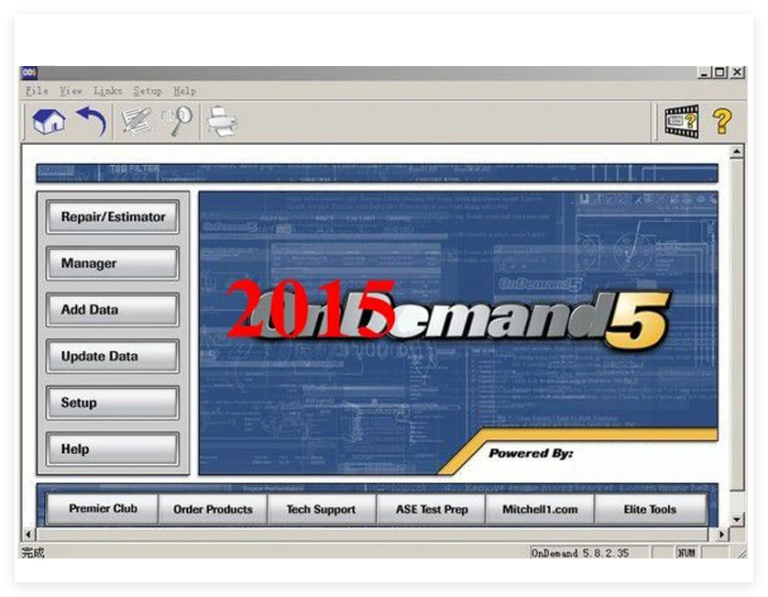Click the Add Data button
The image size is (768, 597).
point(113,310)
